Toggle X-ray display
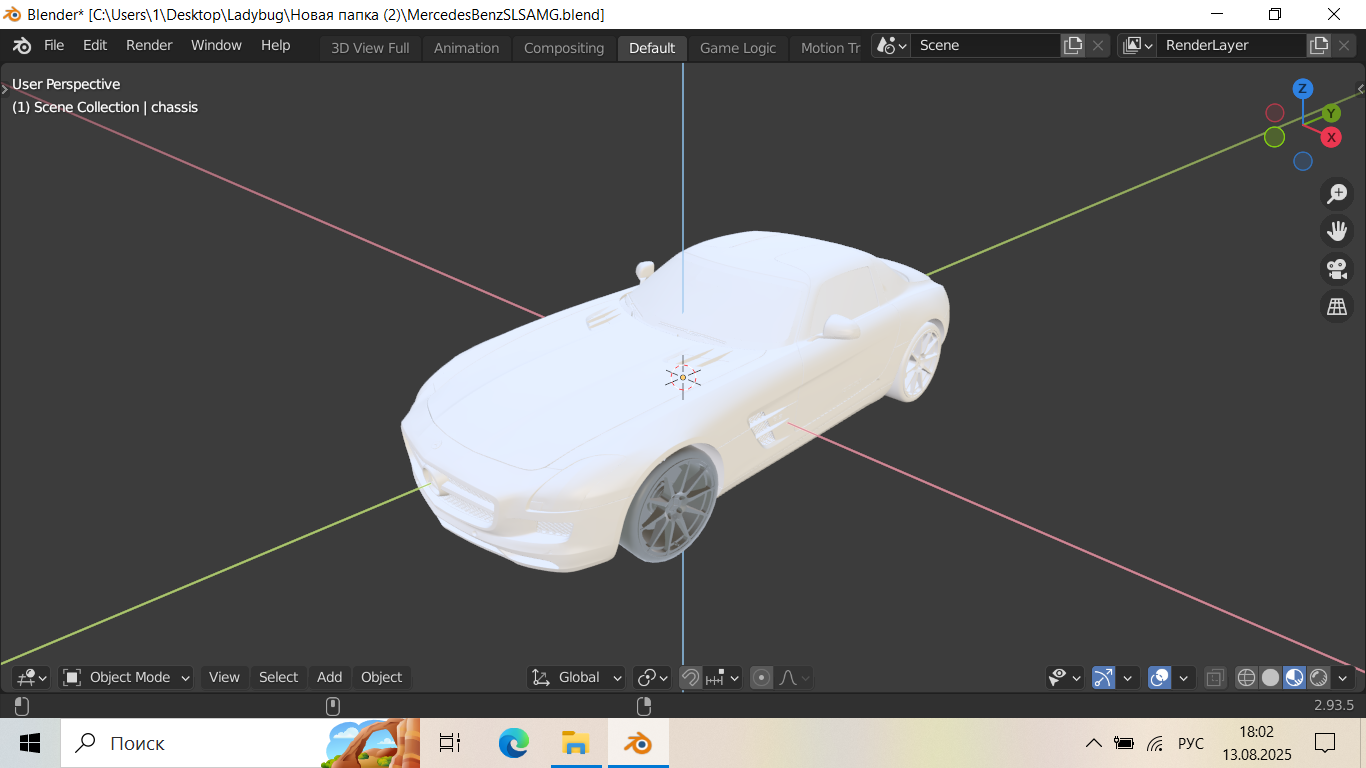Viewport: 1366px width, 768px height. click(x=1215, y=678)
